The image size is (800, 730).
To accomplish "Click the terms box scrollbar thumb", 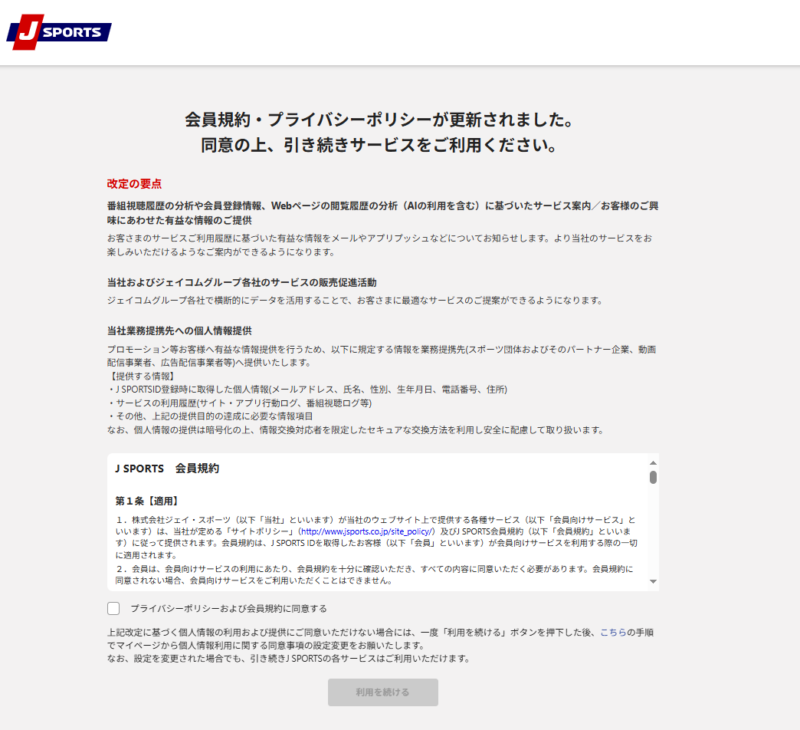I will click(653, 477).
